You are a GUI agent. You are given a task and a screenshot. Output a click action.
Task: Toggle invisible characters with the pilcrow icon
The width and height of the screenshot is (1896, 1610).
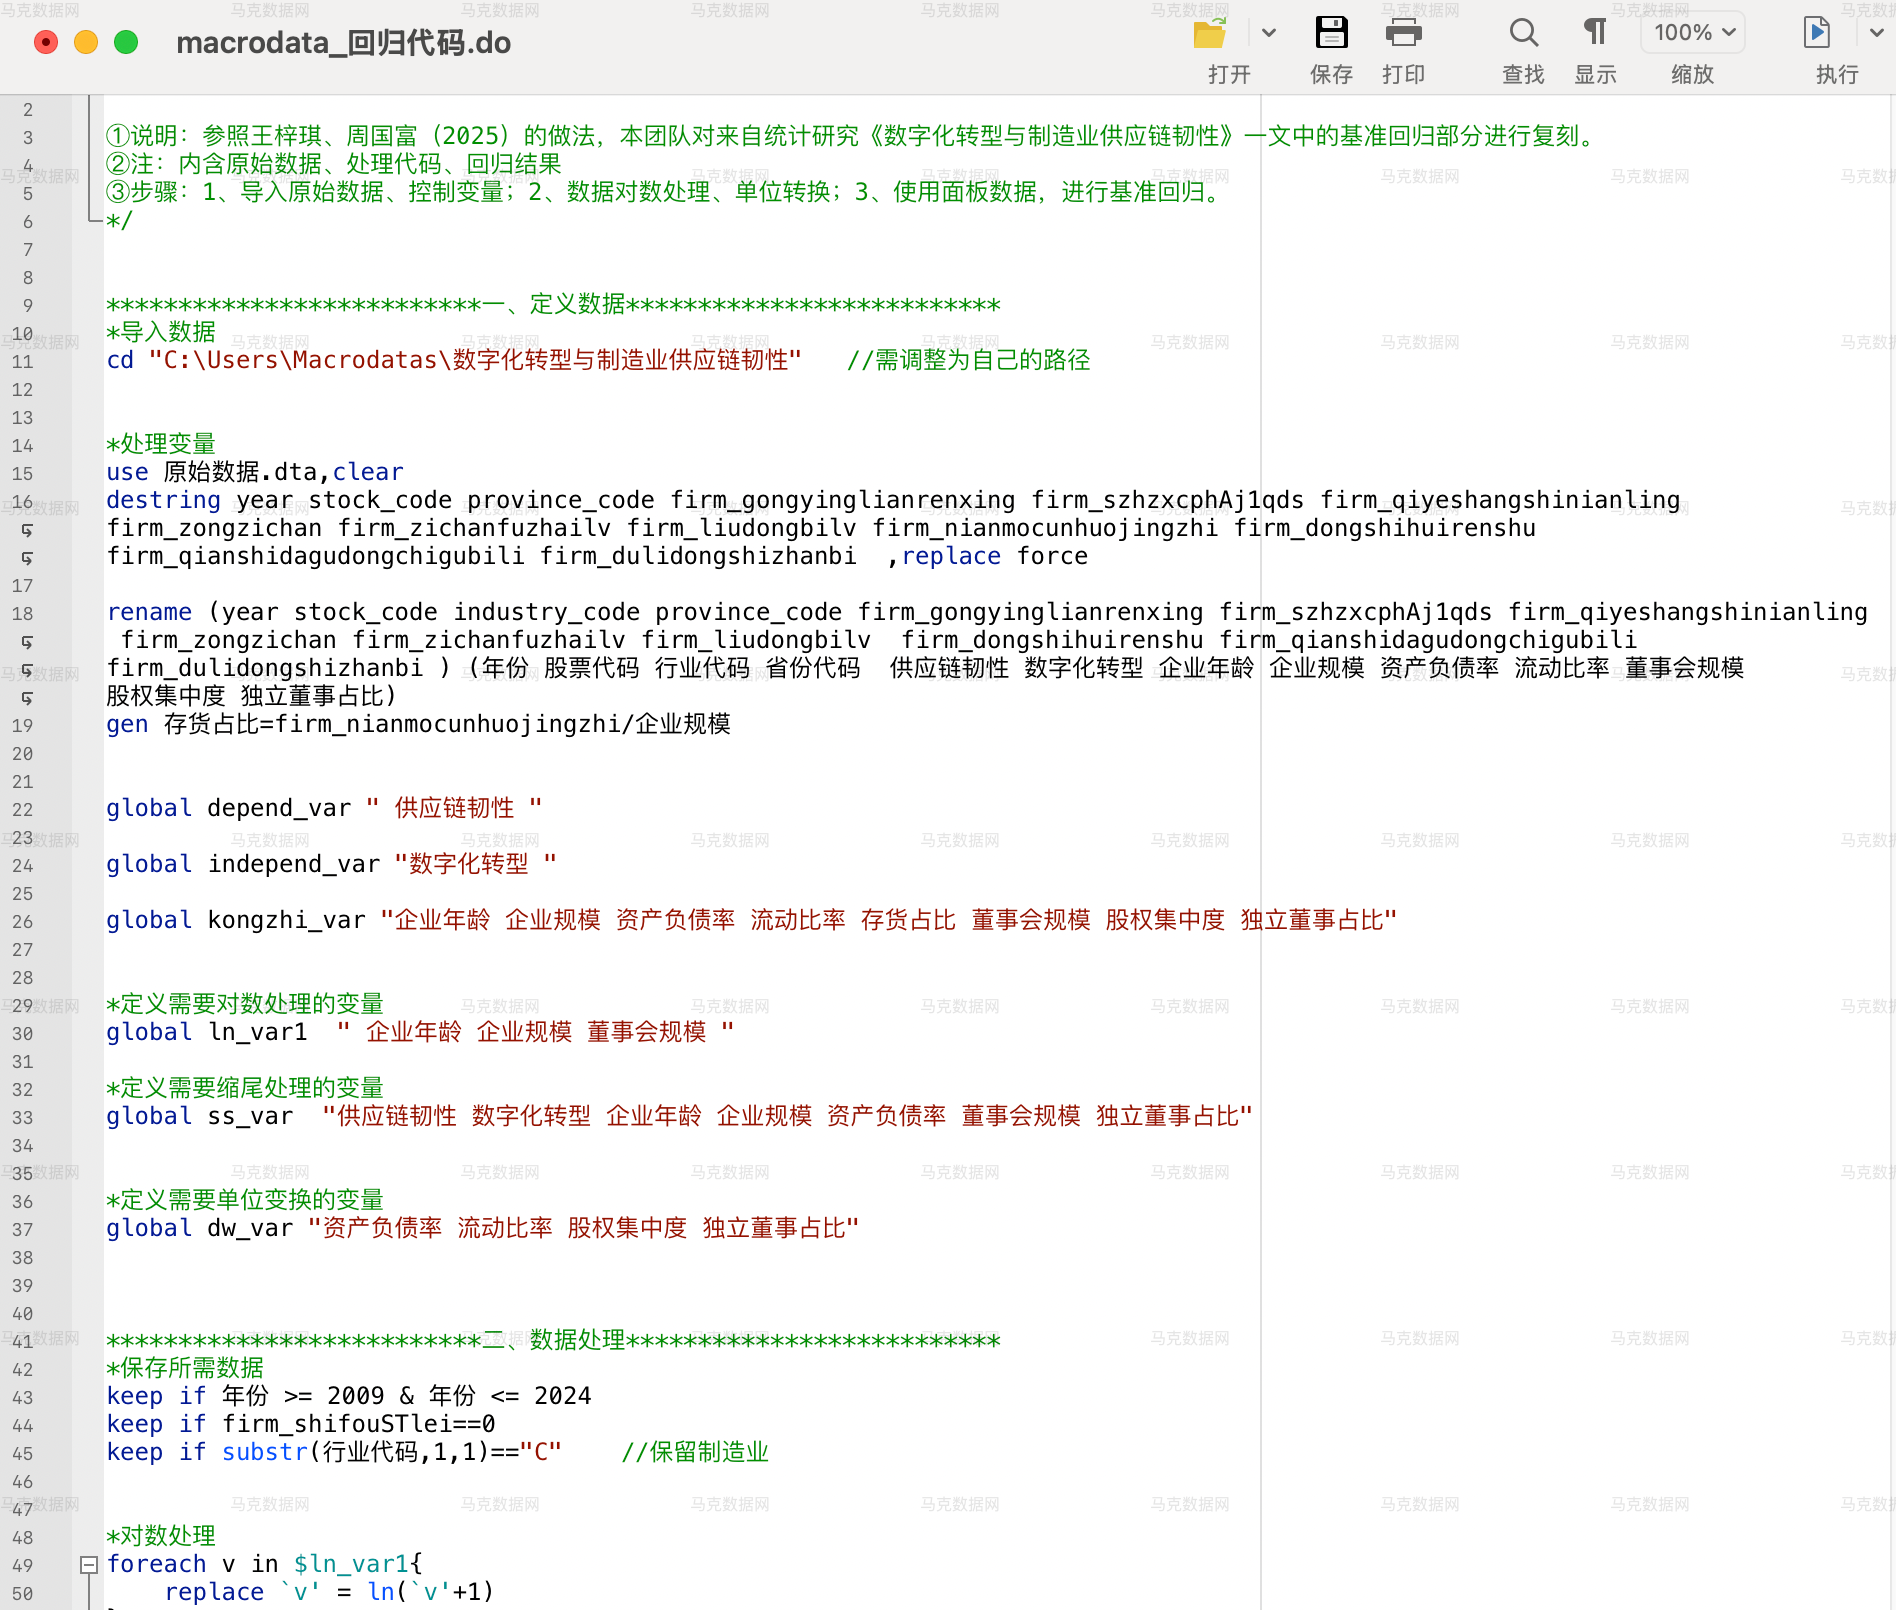1595,33
